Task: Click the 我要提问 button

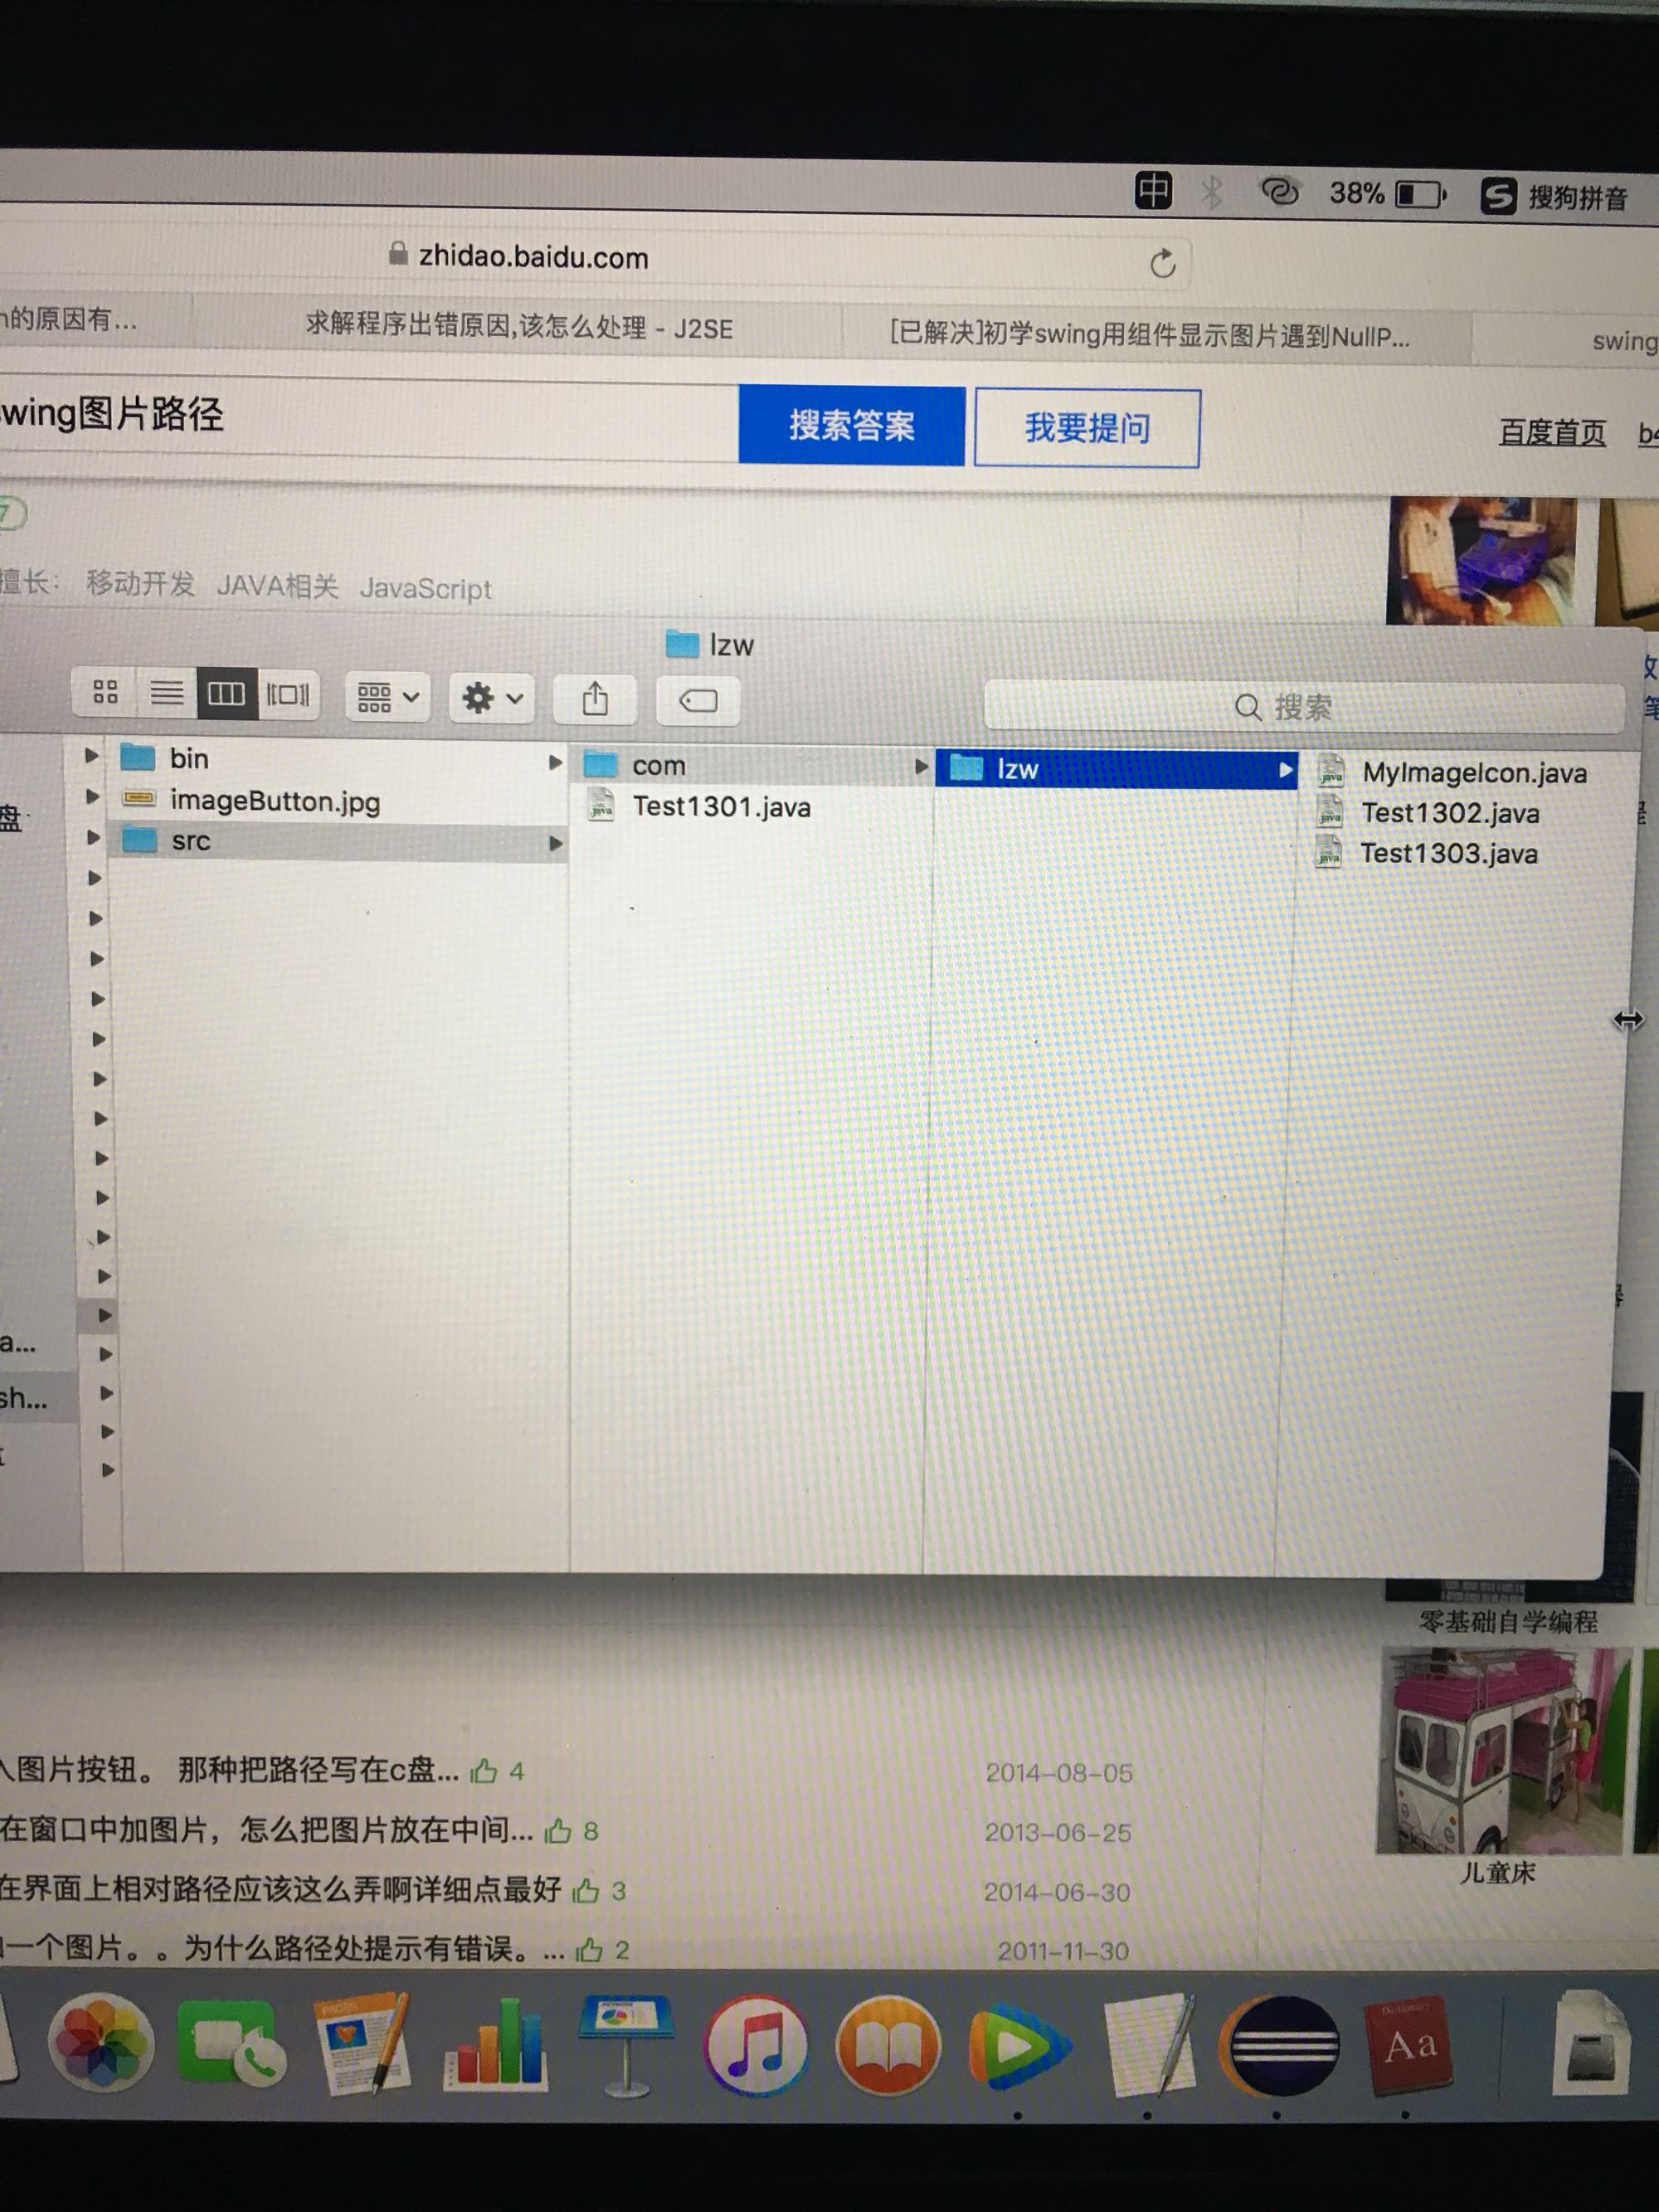Action: pos(1087,428)
